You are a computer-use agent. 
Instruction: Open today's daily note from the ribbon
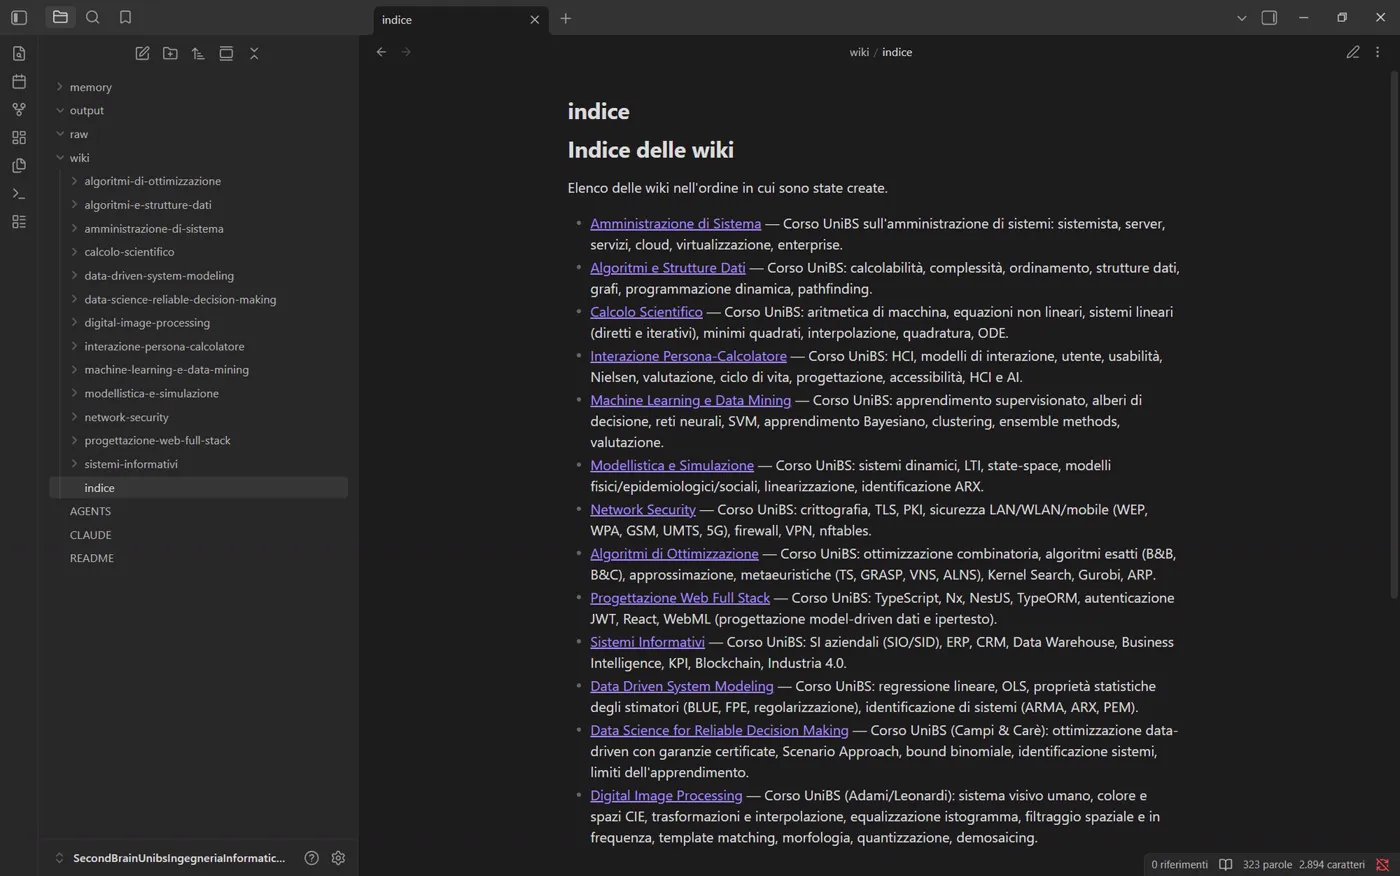click(19, 81)
